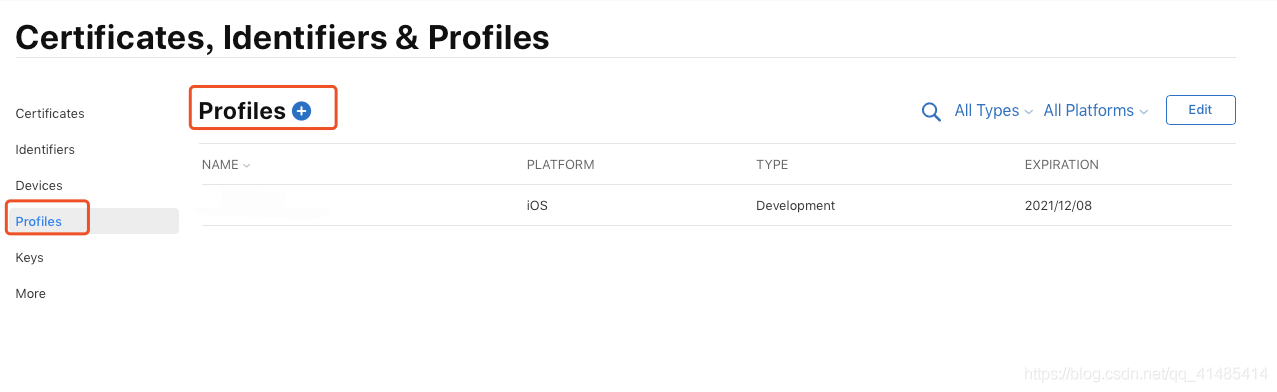Open the search magnifier icon
Image resolution: width=1277 pixels, height=392 pixels.
(x=931, y=112)
